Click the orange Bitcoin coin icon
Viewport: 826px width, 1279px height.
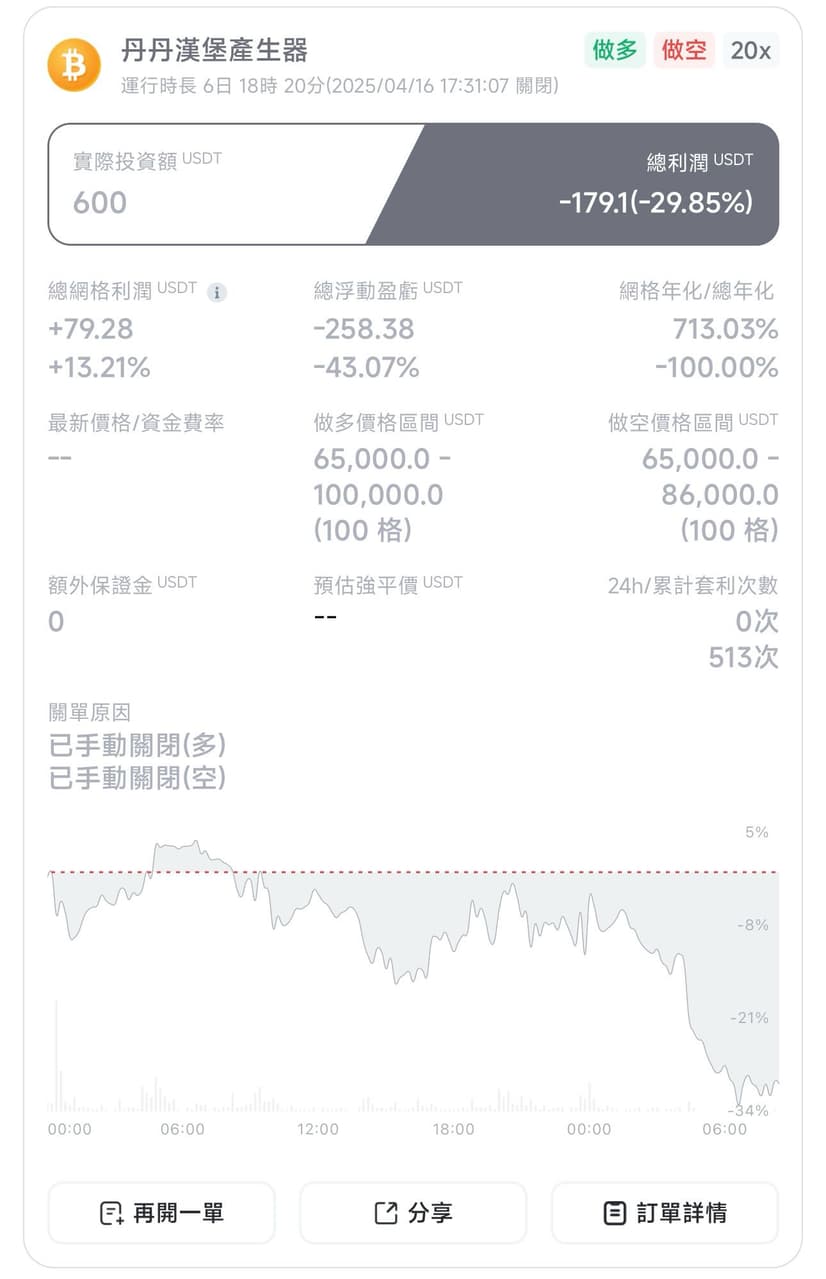click(x=74, y=65)
